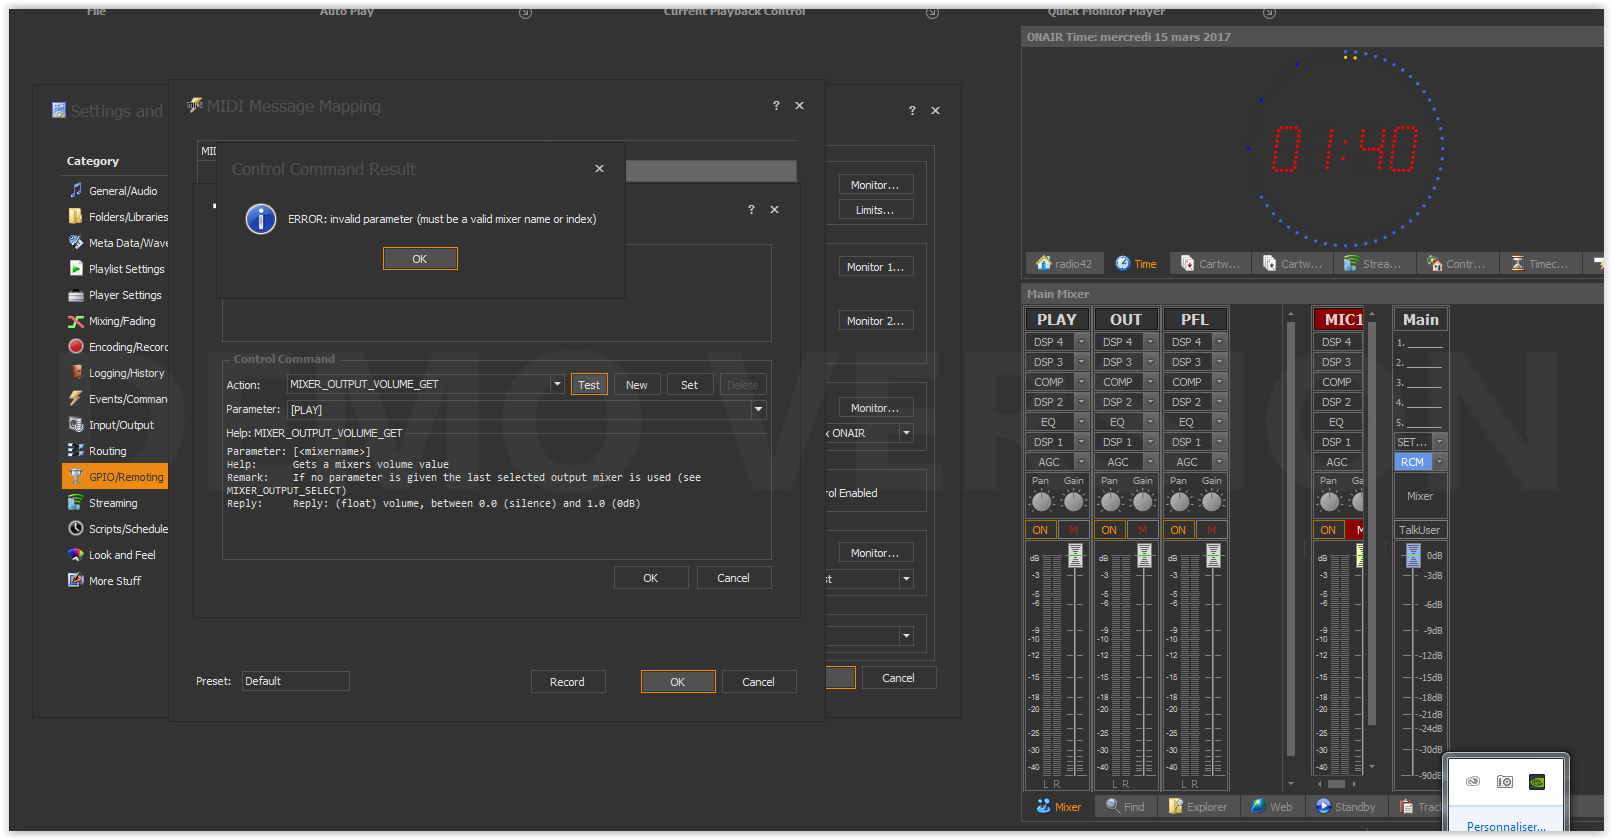The image size is (1612, 839).
Task: Mute the PLAY mixer channel
Action: (x=1073, y=530)
